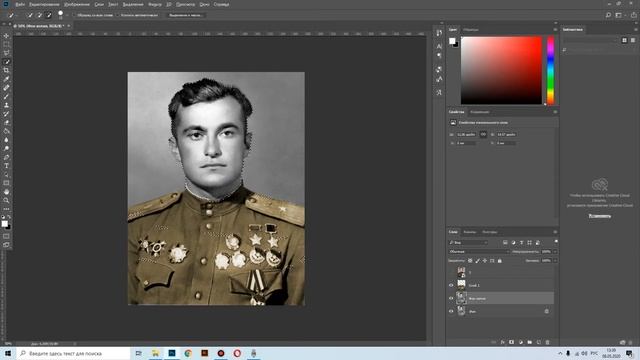This screenshot has width=640, height=360.
Task: Click Create new layer icon
Action: 539,342
